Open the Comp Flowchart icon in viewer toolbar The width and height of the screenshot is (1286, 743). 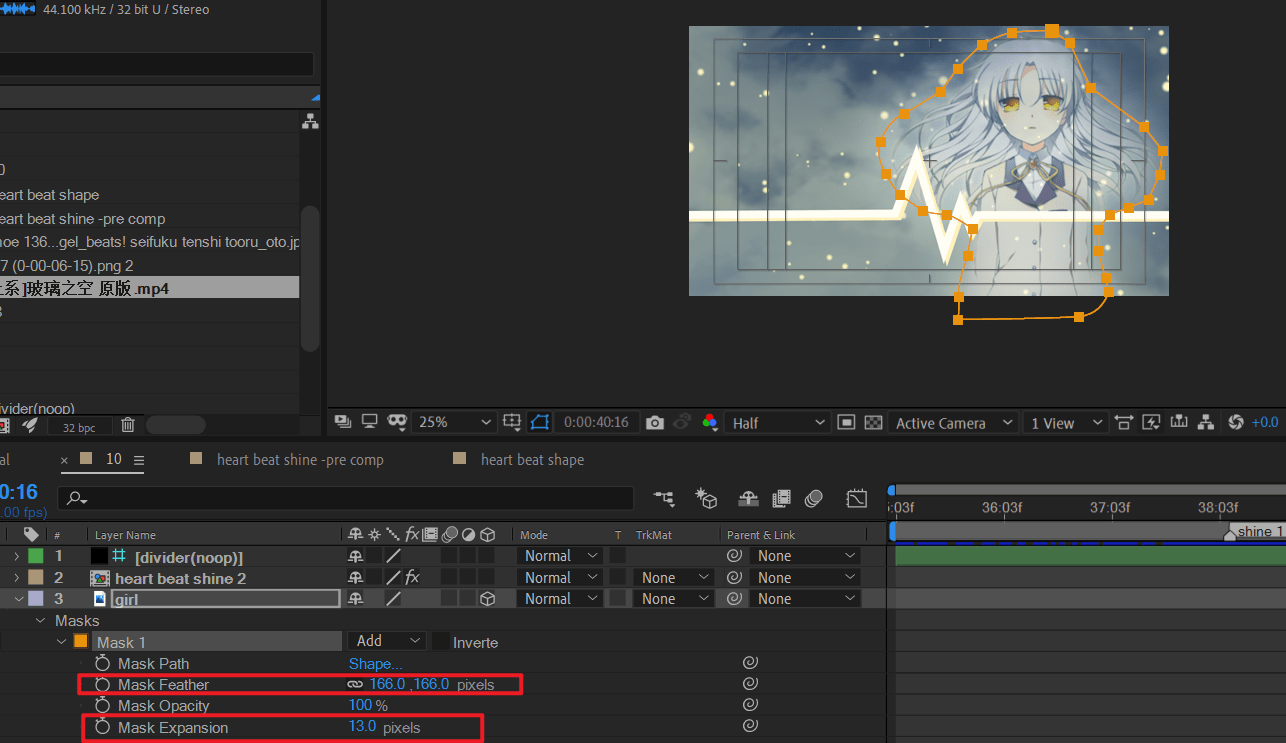(1205, 423)
